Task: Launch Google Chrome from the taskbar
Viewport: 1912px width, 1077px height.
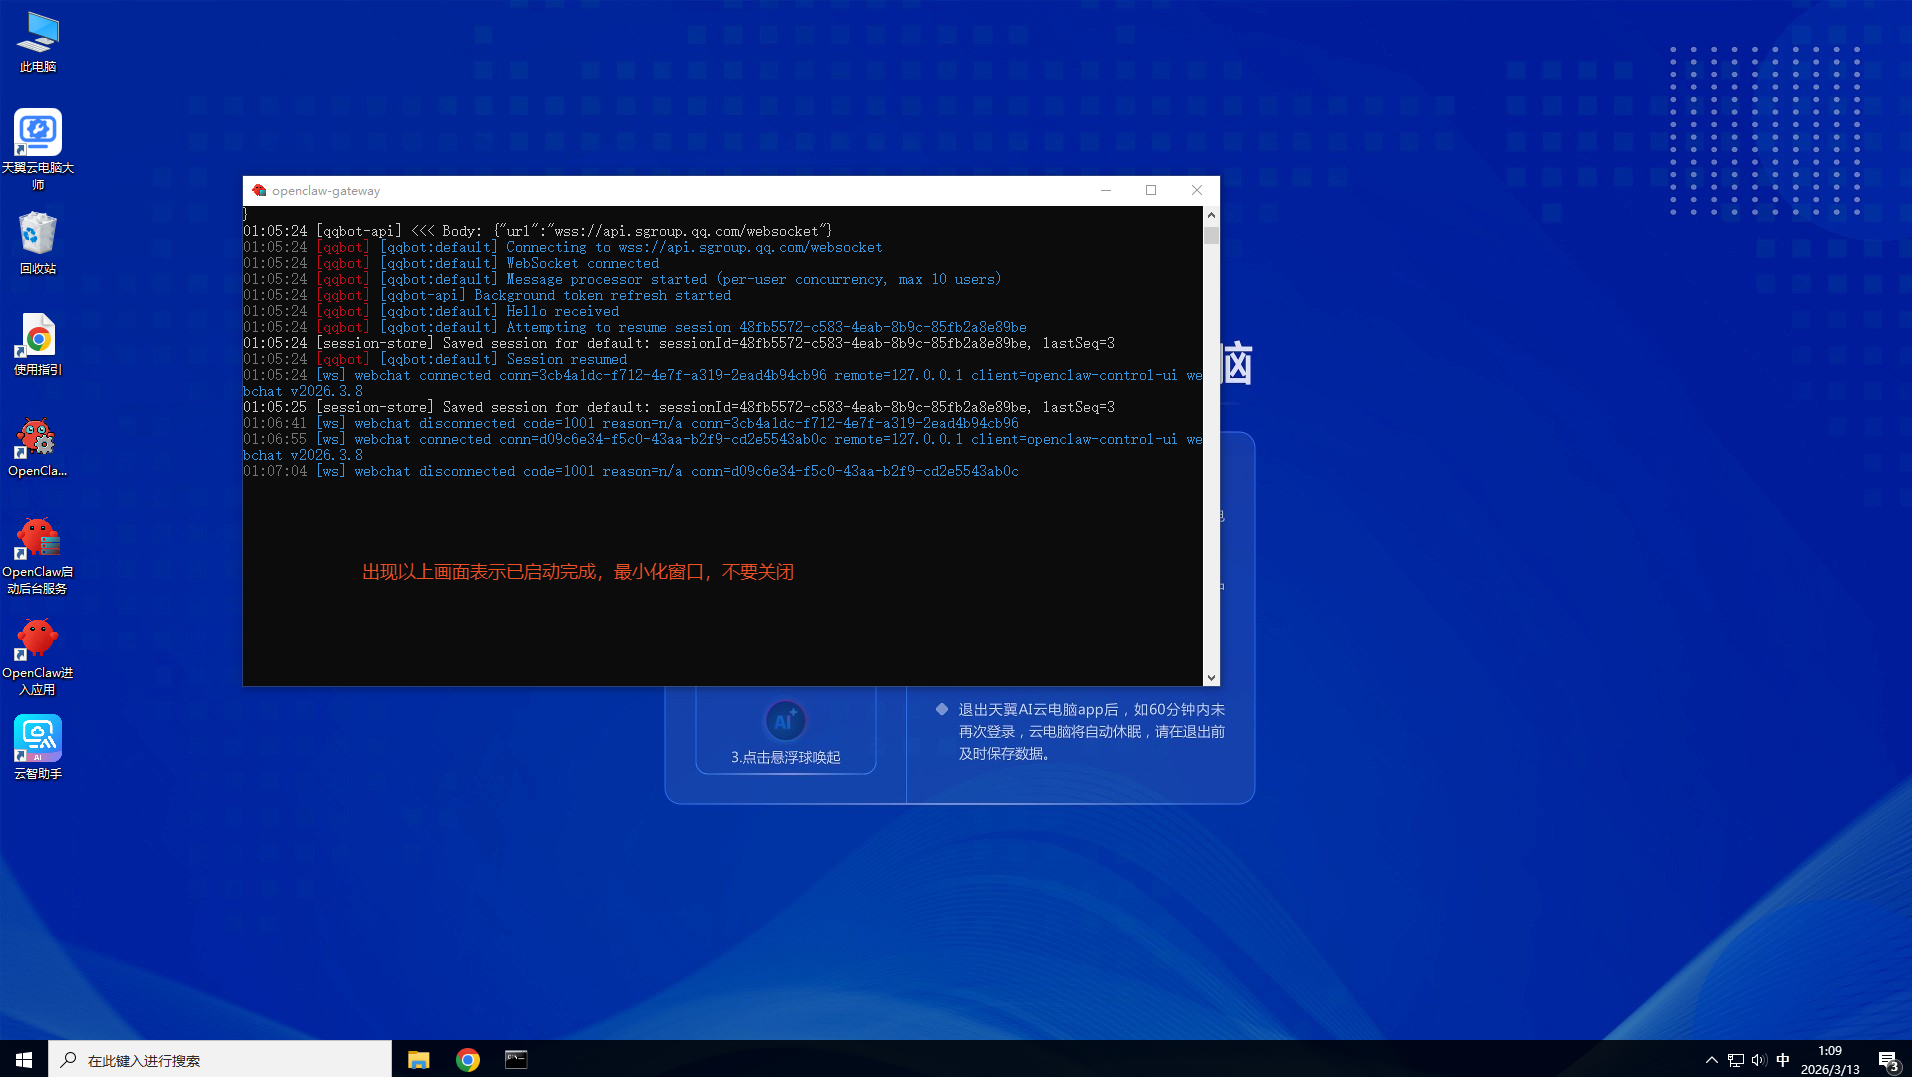Action: (x=467, y=1060)
